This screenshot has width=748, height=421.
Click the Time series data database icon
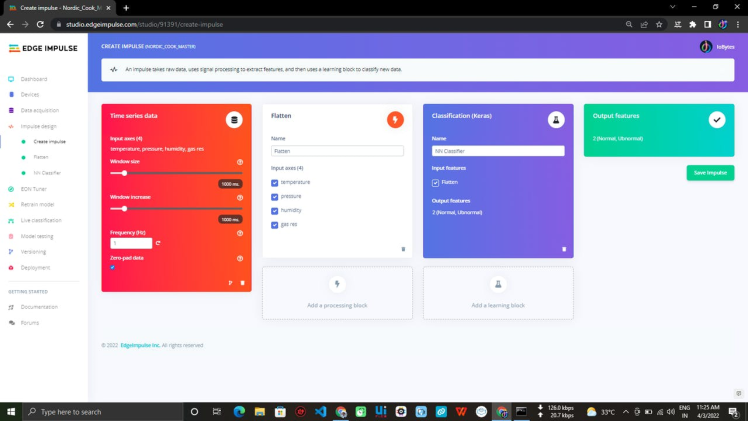point(234,120)
